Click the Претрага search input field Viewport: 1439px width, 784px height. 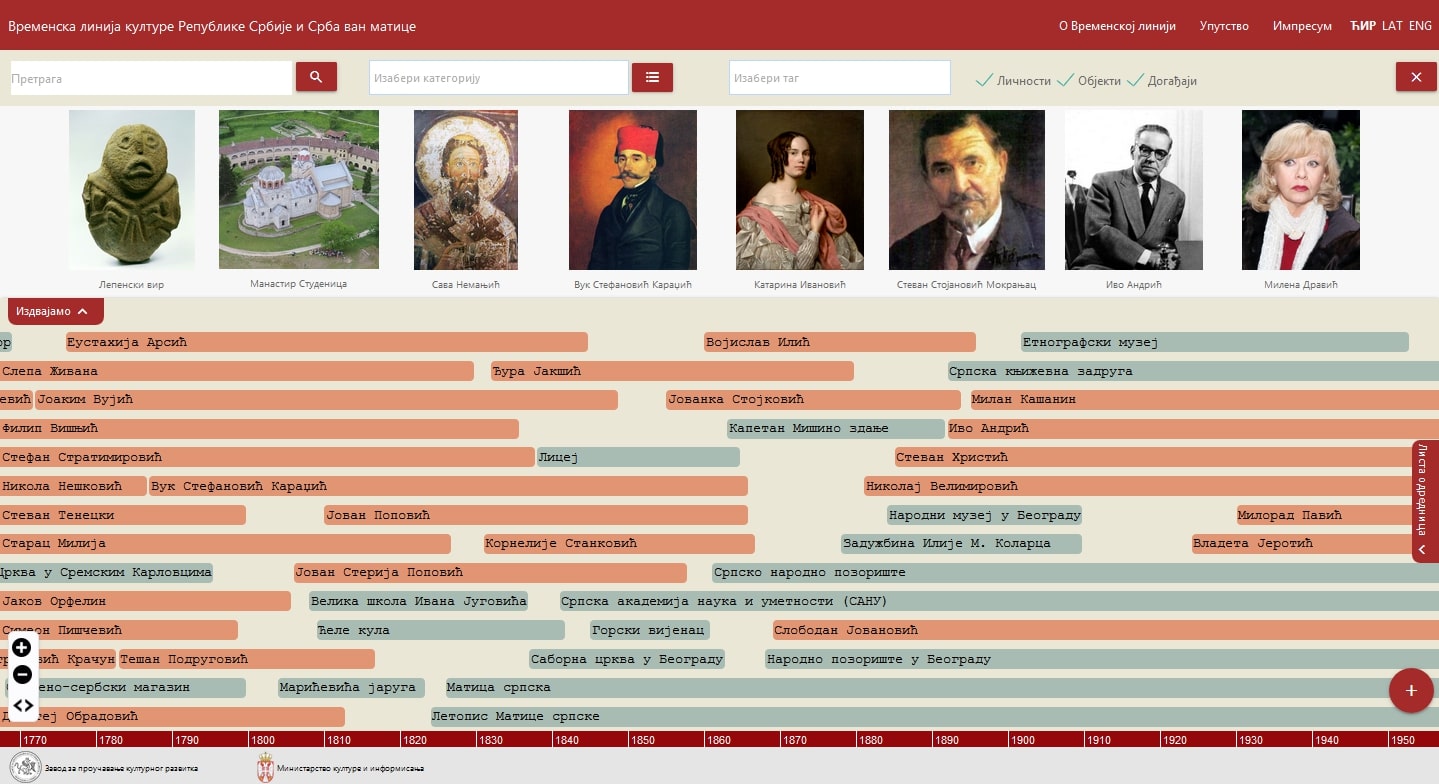(x=151, y=78)
